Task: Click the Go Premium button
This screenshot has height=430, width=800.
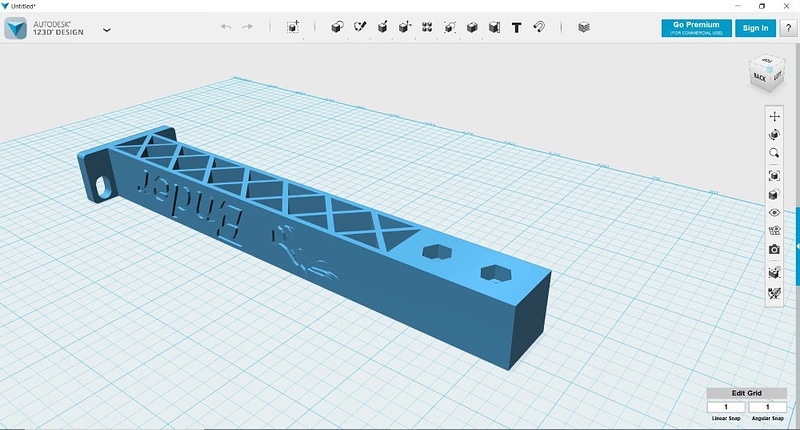Action: [x=696, y=28]
